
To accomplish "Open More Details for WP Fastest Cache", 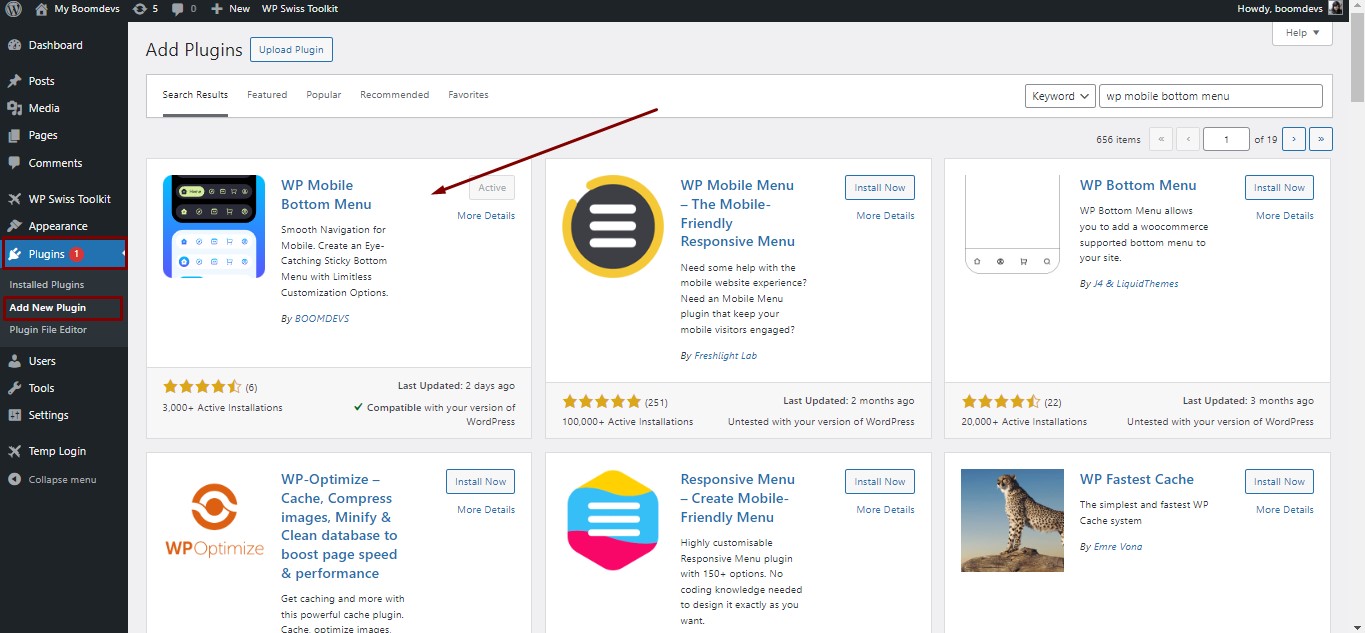I will (1285, 510).
